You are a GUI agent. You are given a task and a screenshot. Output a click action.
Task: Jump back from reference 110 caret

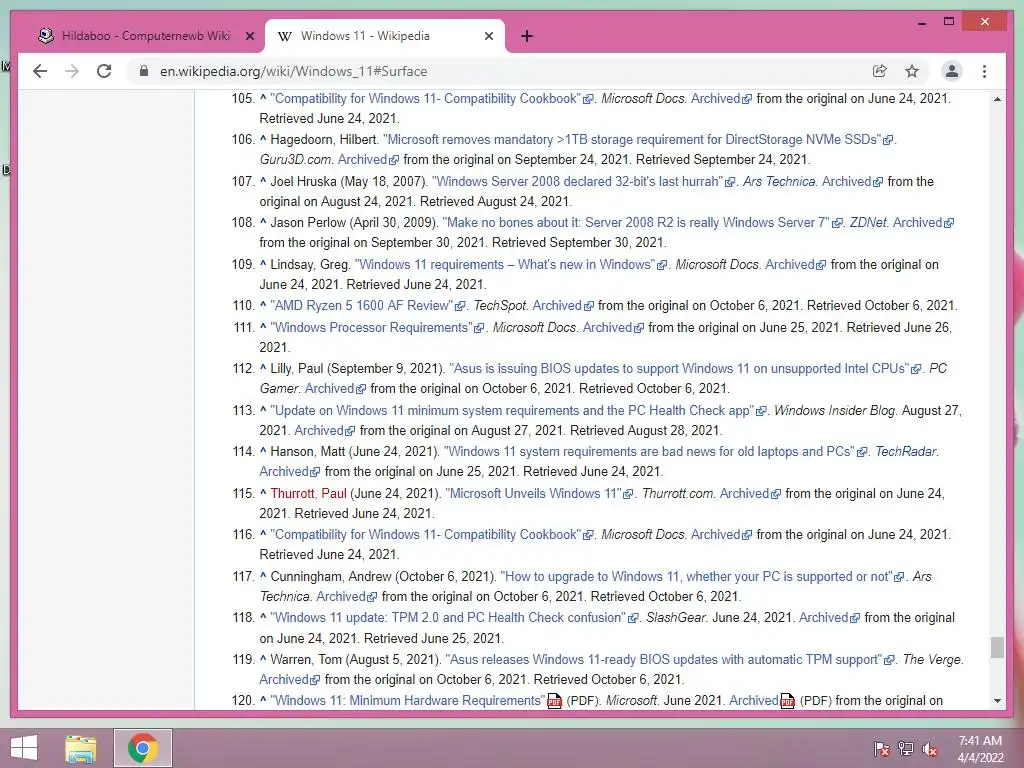coord(263,304)
